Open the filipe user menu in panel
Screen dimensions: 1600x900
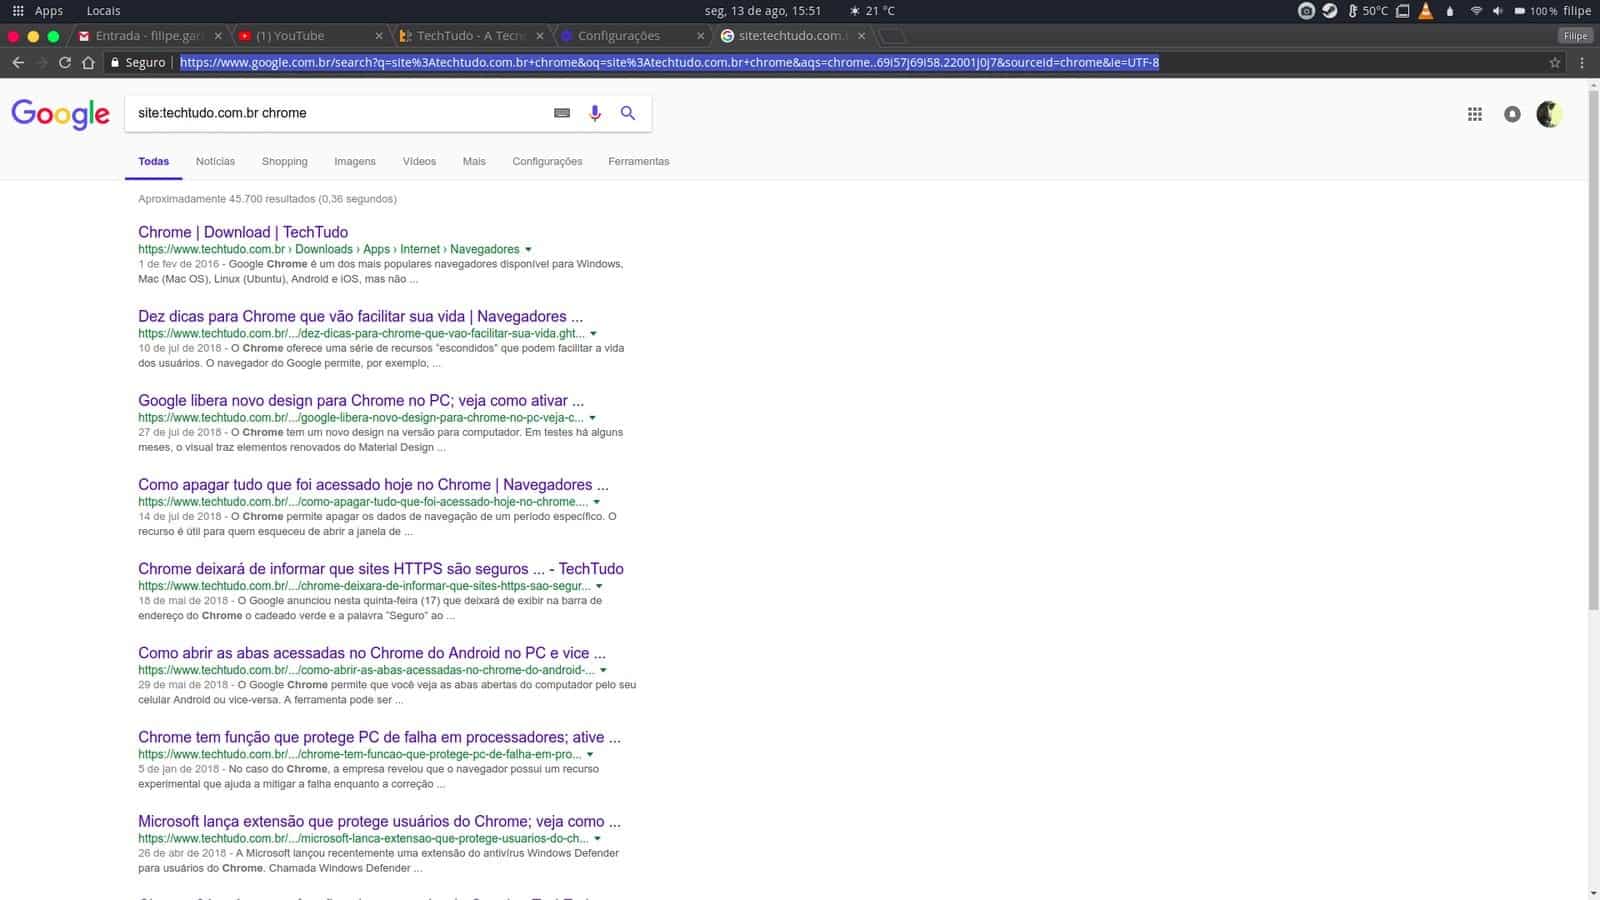[x=1577, y=11]
